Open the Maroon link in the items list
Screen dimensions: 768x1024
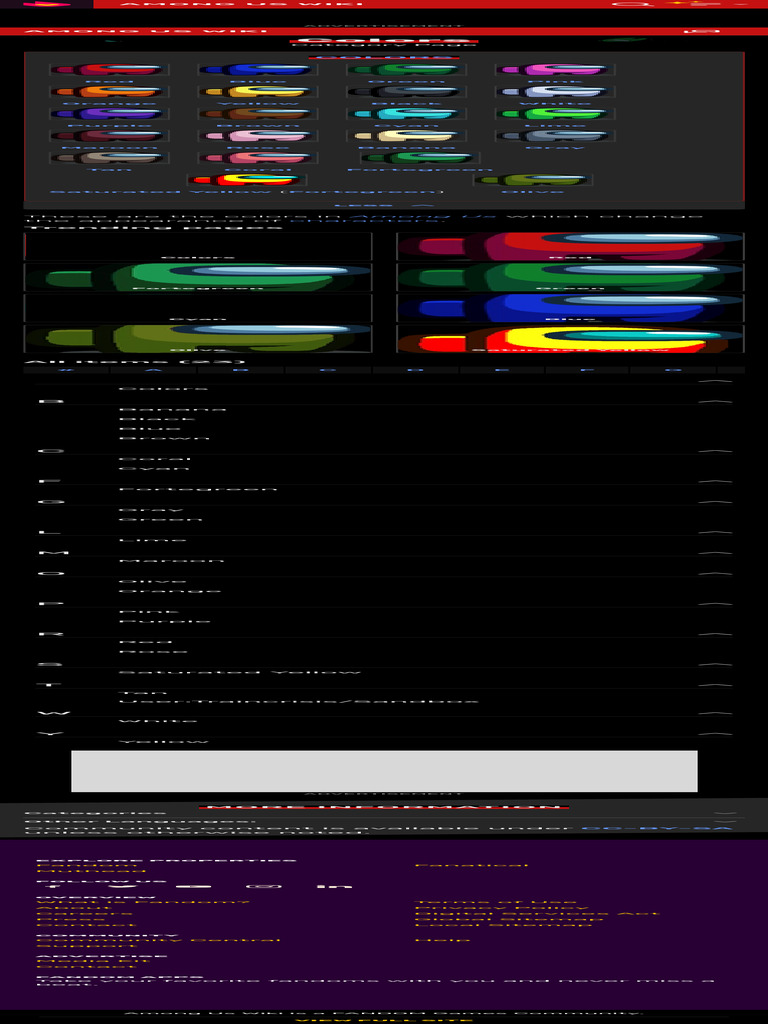tap(171, 560)
